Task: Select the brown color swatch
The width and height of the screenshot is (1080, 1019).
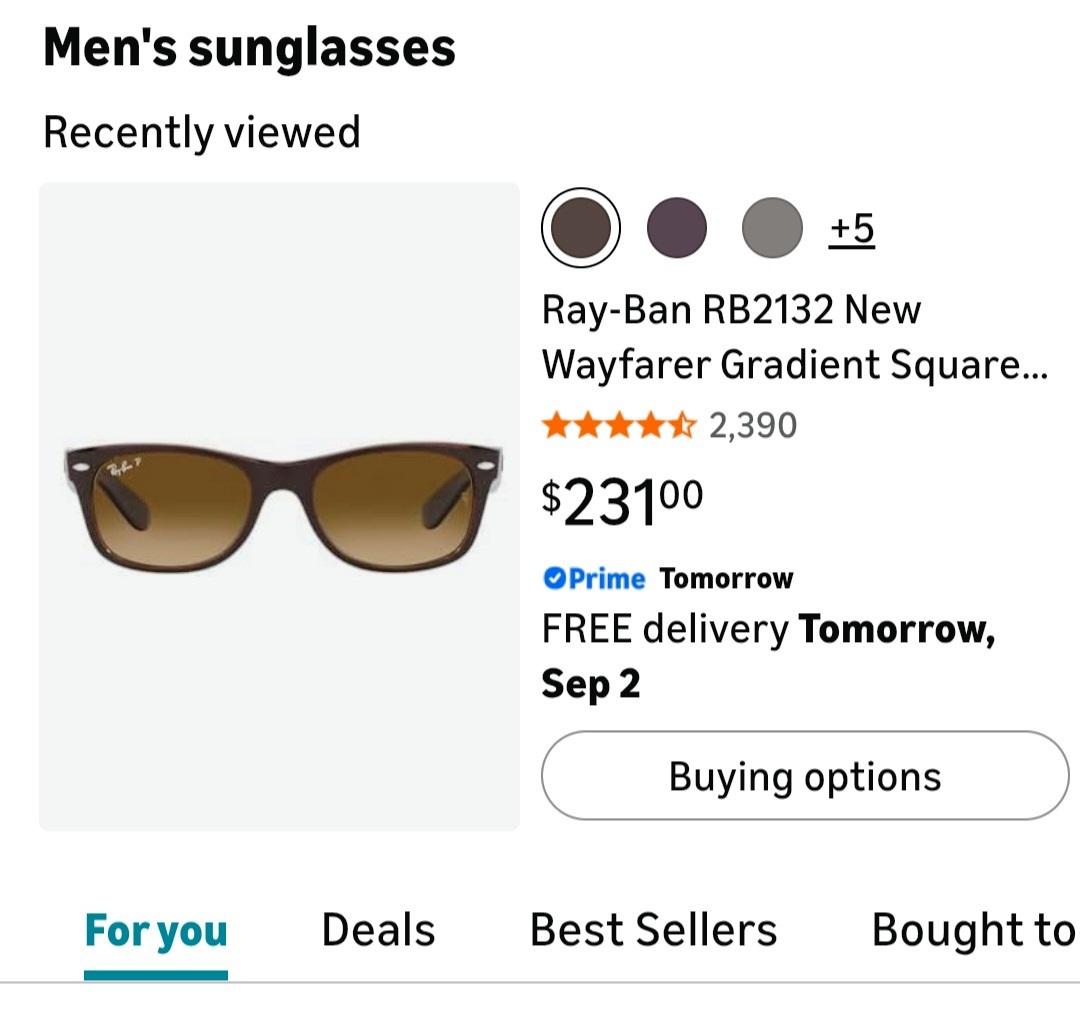Action: click(x=581, y=227)
